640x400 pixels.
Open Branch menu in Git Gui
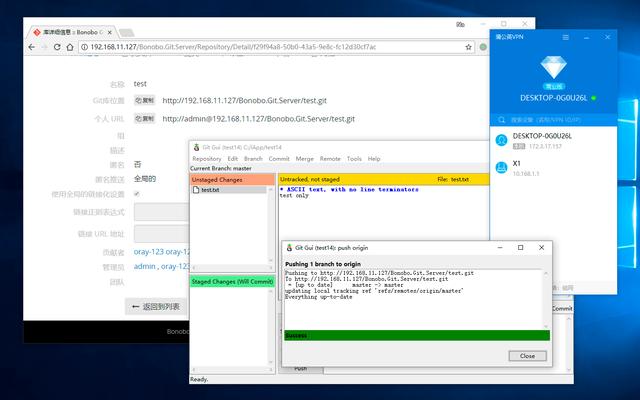click(x=253, y=158)
